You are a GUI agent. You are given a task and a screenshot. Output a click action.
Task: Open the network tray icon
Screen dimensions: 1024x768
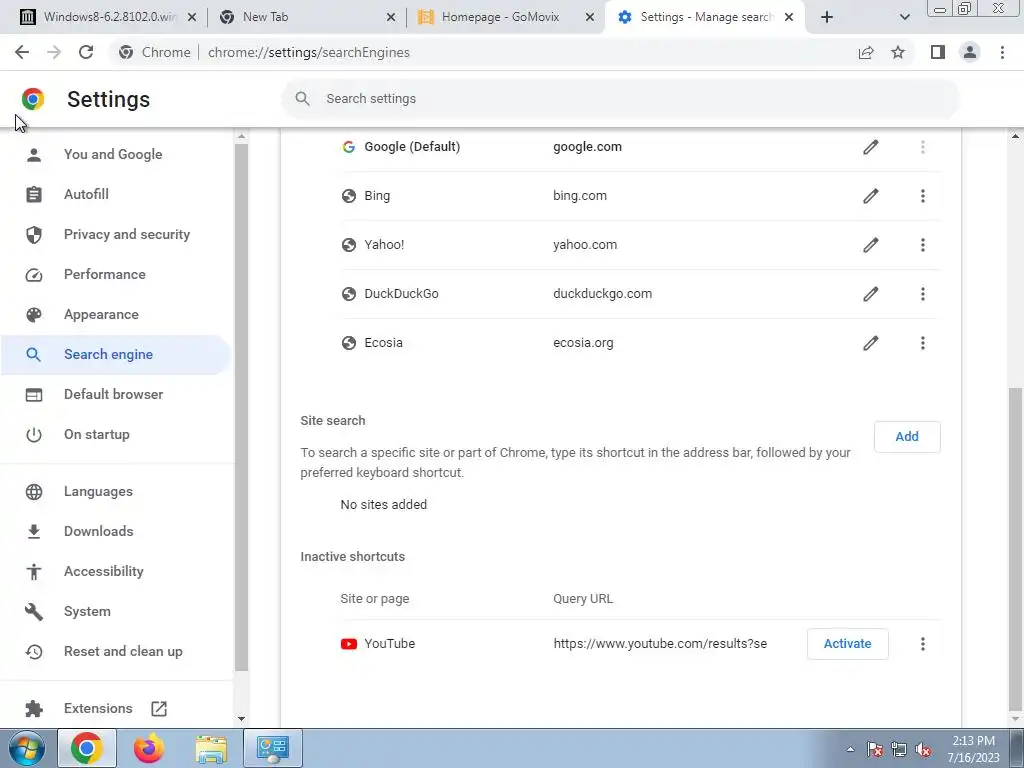pos(899,750)
